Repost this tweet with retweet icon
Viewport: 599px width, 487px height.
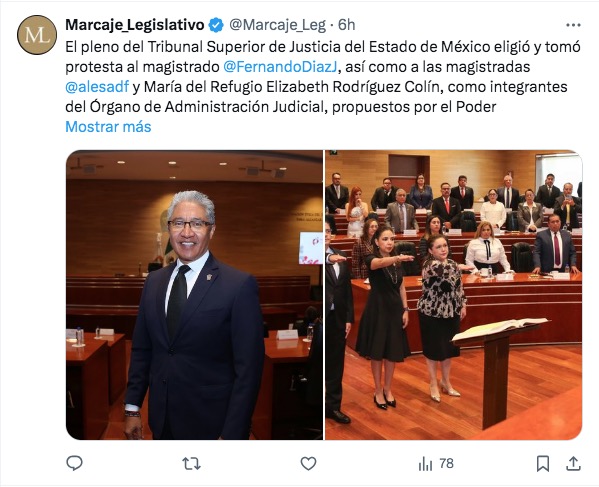[191, 464]
